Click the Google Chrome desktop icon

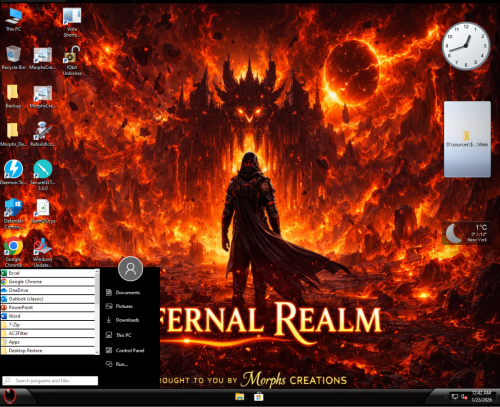coord(13,252)
